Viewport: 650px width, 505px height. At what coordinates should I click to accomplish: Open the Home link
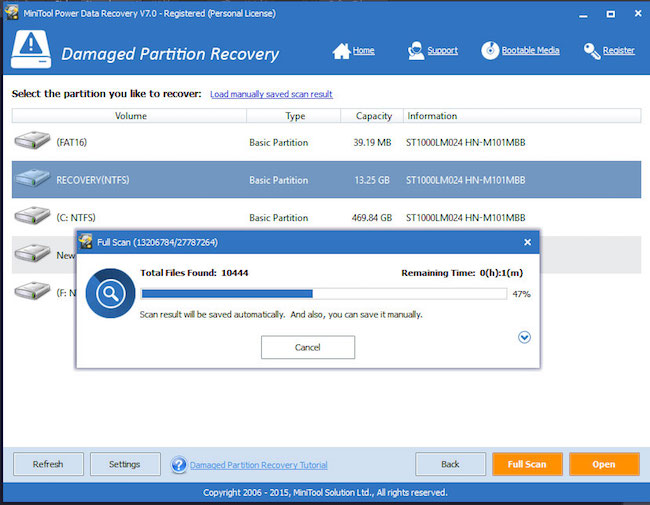(364, 51)
